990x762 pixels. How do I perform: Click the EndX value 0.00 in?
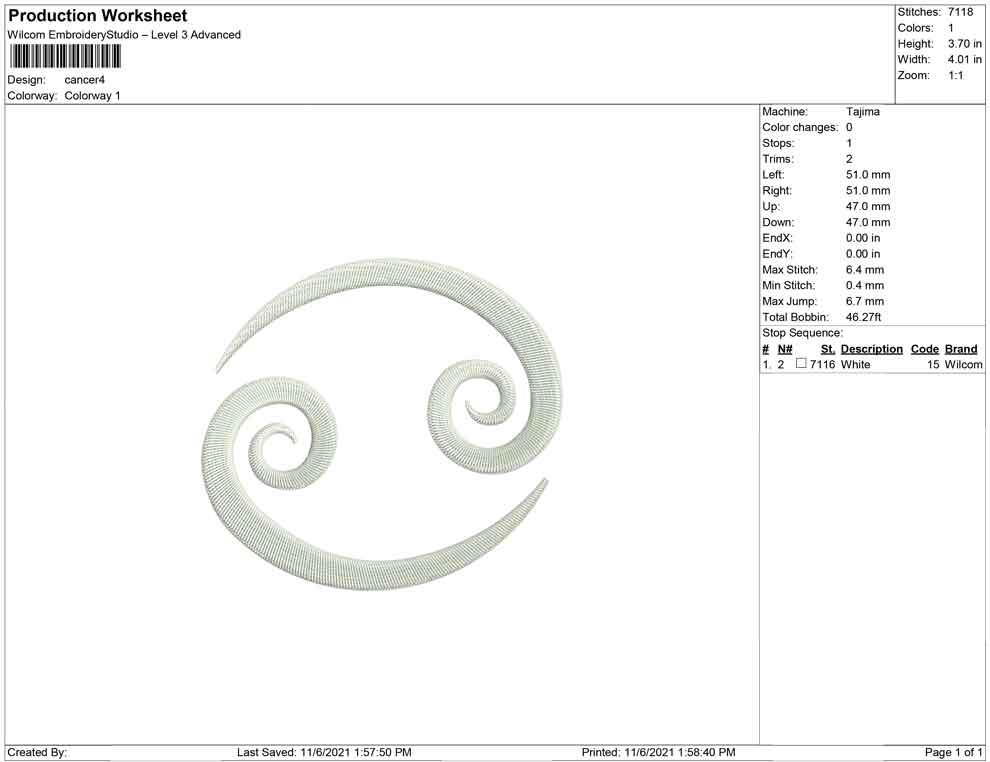862,238
